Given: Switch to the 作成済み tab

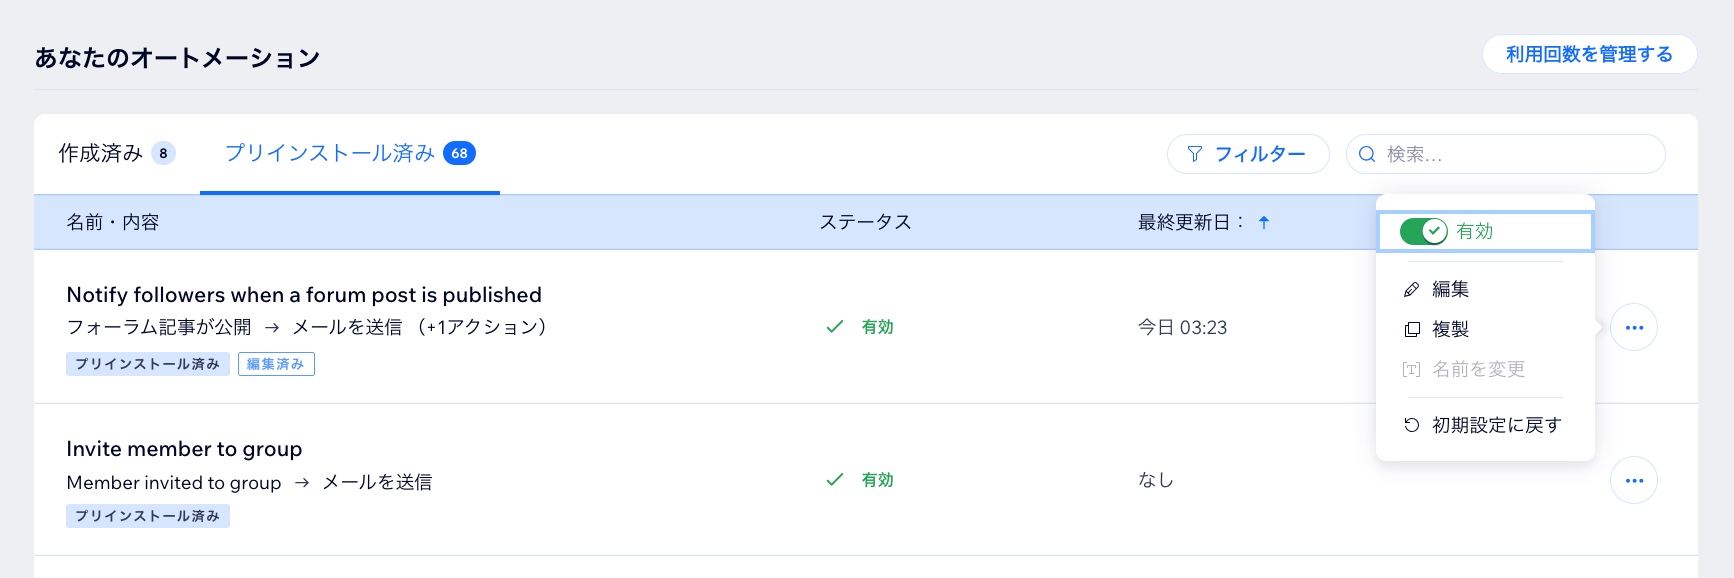Looking at the screenshot, I should pos(117,153).
